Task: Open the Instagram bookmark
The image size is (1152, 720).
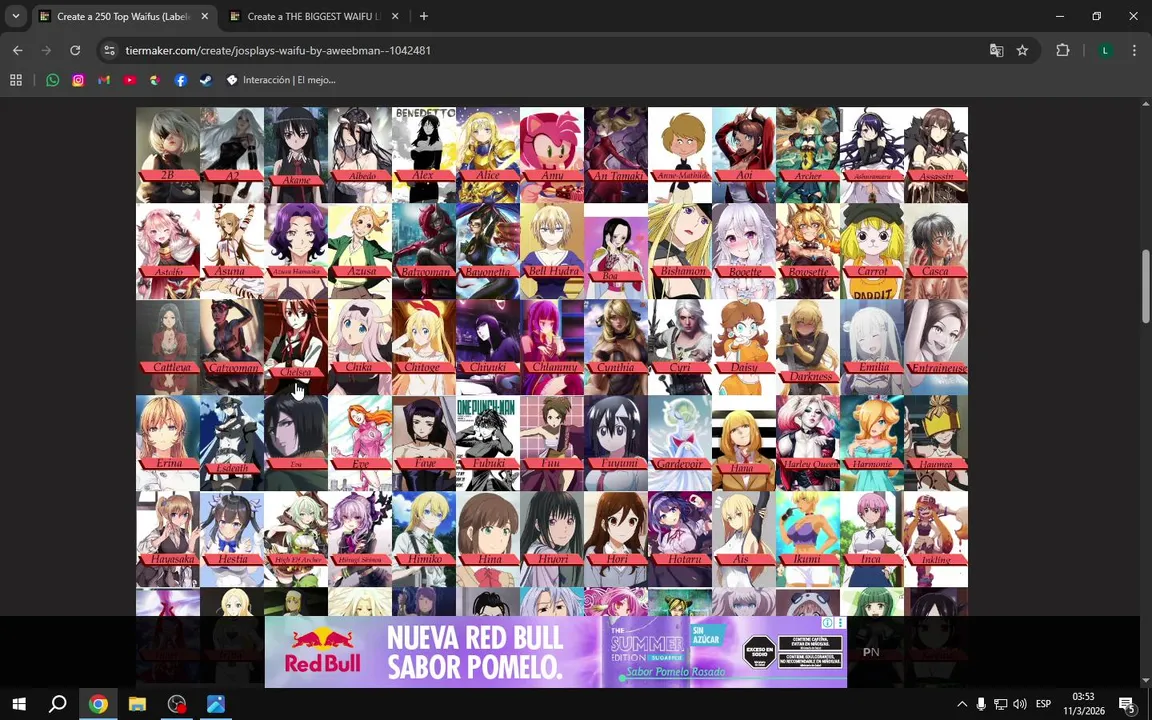Action: click(x=78, y=80)
